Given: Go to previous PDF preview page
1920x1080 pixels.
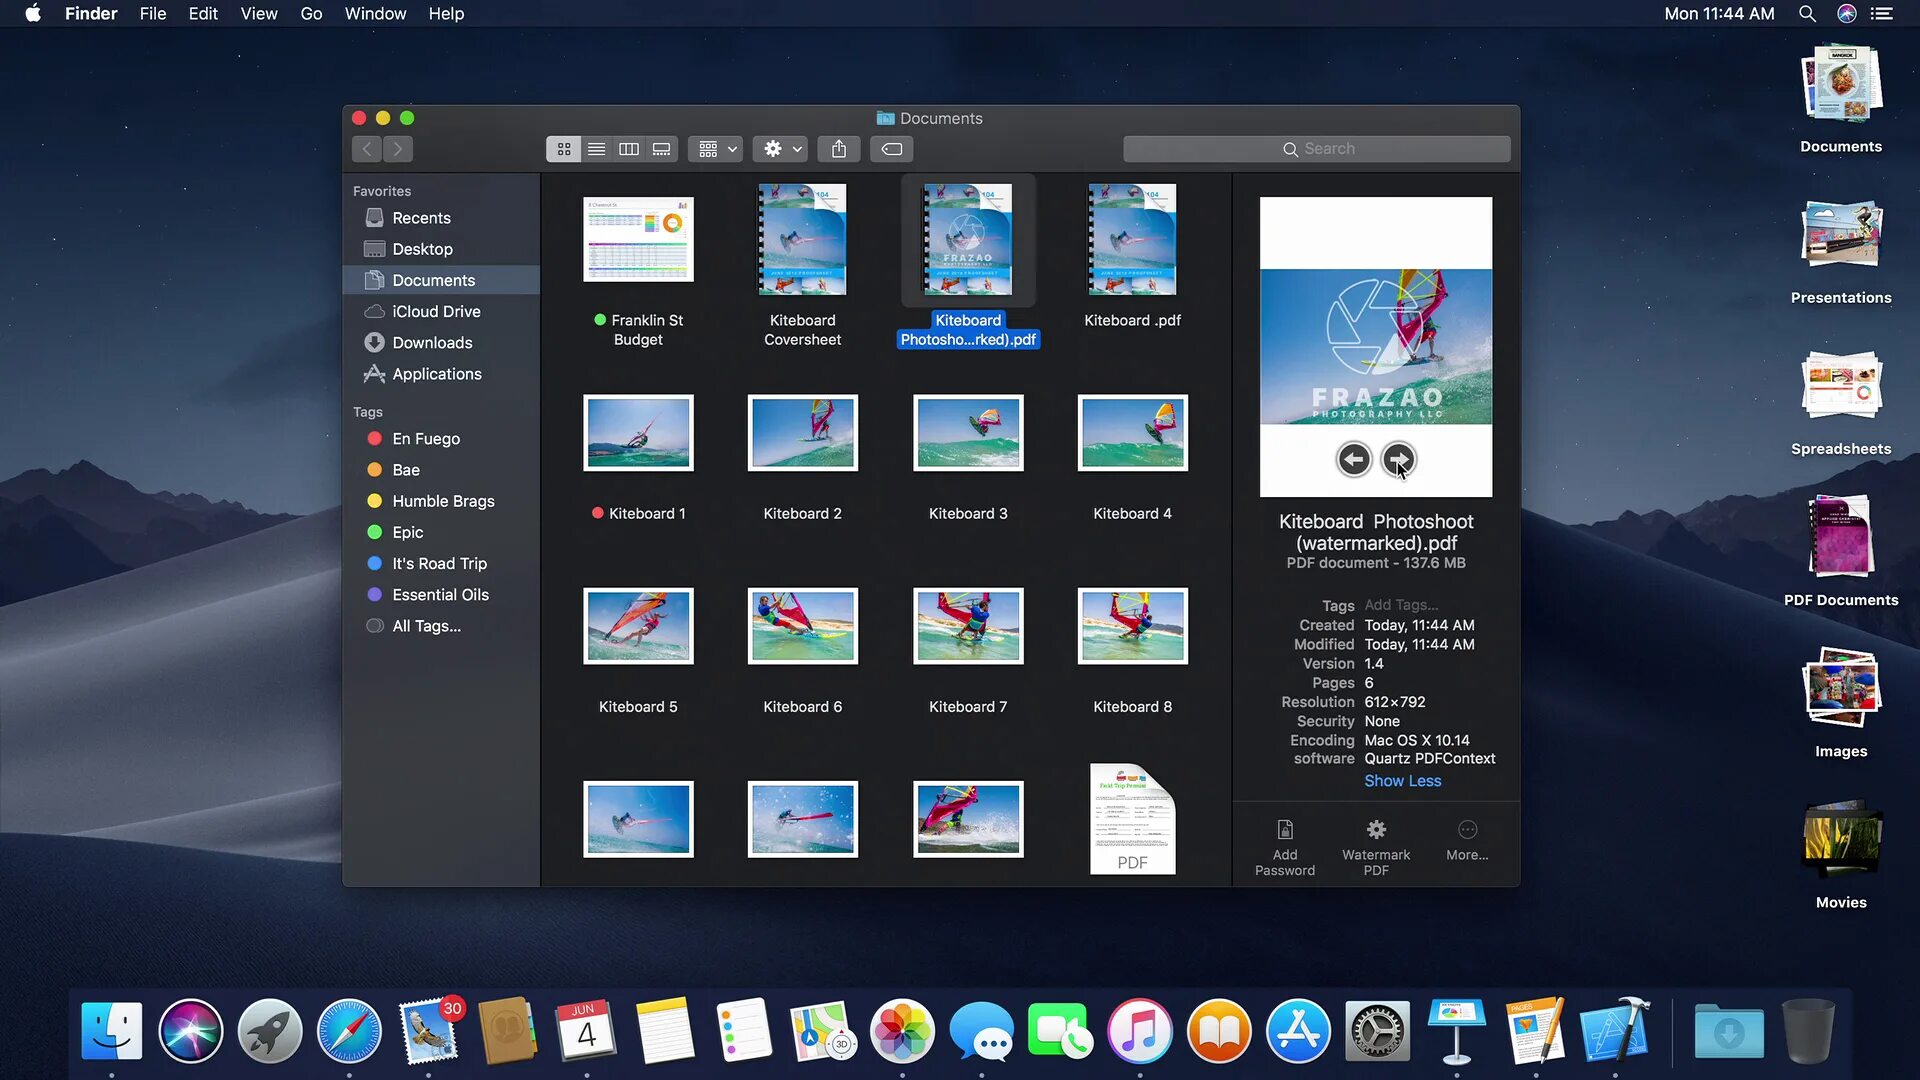Looking at the screenshot, I should tap(1354, 459).
